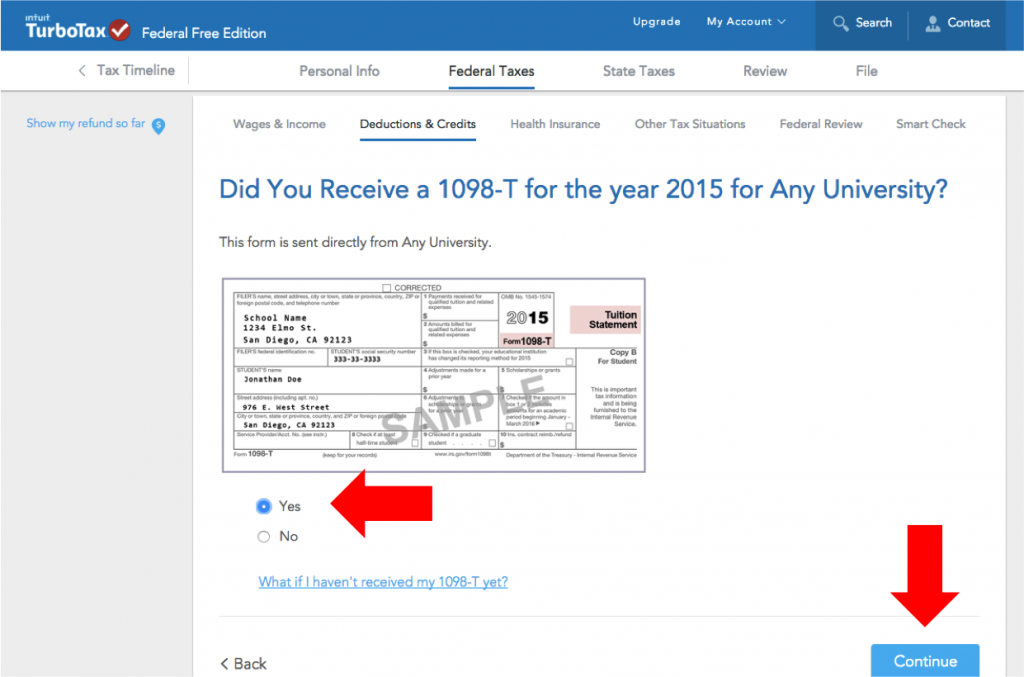Select the No radio button
Image resolution: width=1024 pixels, height=677 pixels.
point(261,536)
